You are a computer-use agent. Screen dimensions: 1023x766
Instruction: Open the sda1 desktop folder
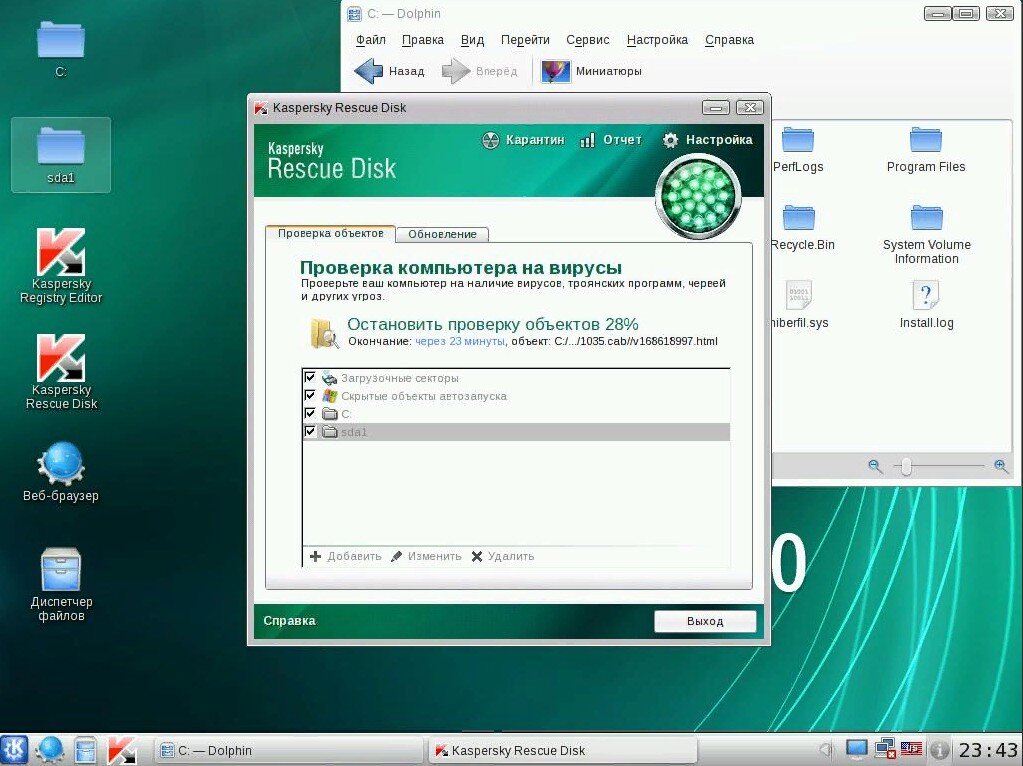pyautogui.click(x=61, y=155)
